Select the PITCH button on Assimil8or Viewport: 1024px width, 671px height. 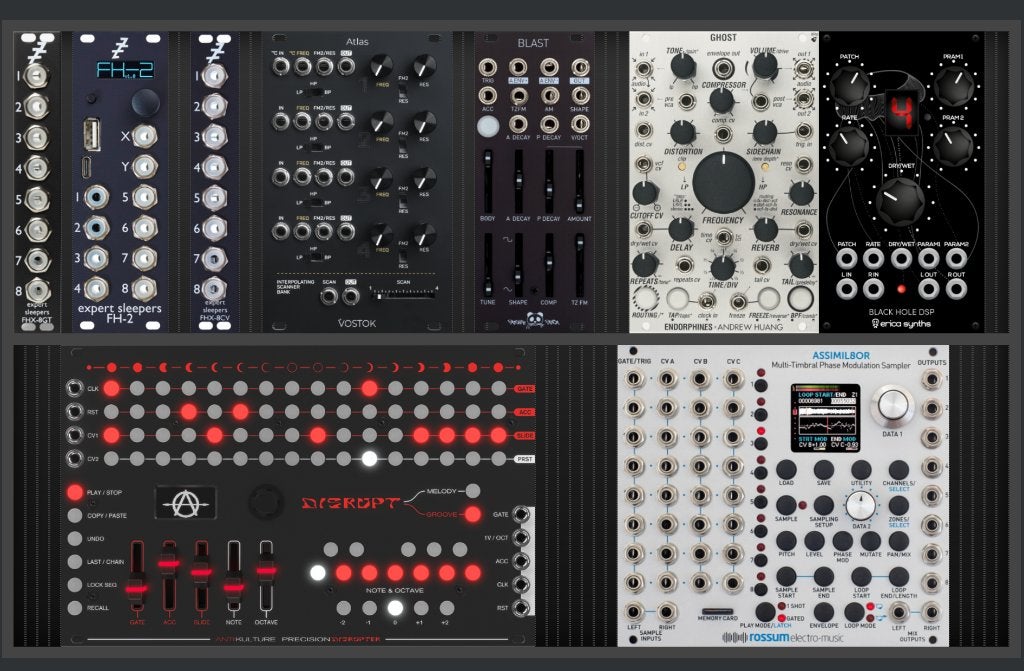click(x=786, y=541)
